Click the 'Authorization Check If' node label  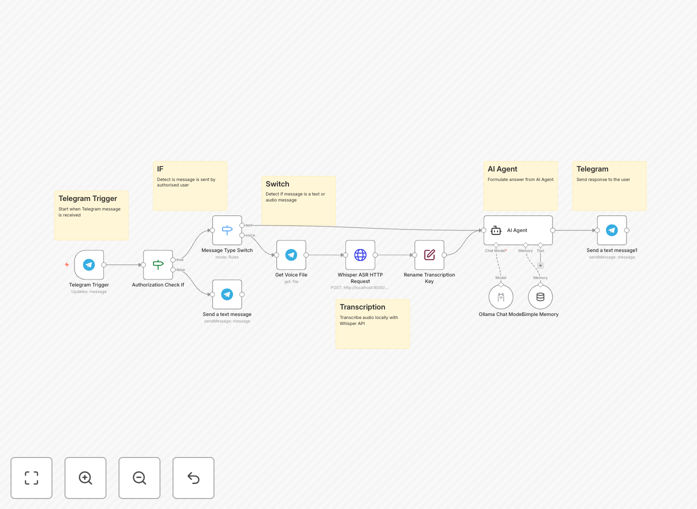click(x=158, y=285)
